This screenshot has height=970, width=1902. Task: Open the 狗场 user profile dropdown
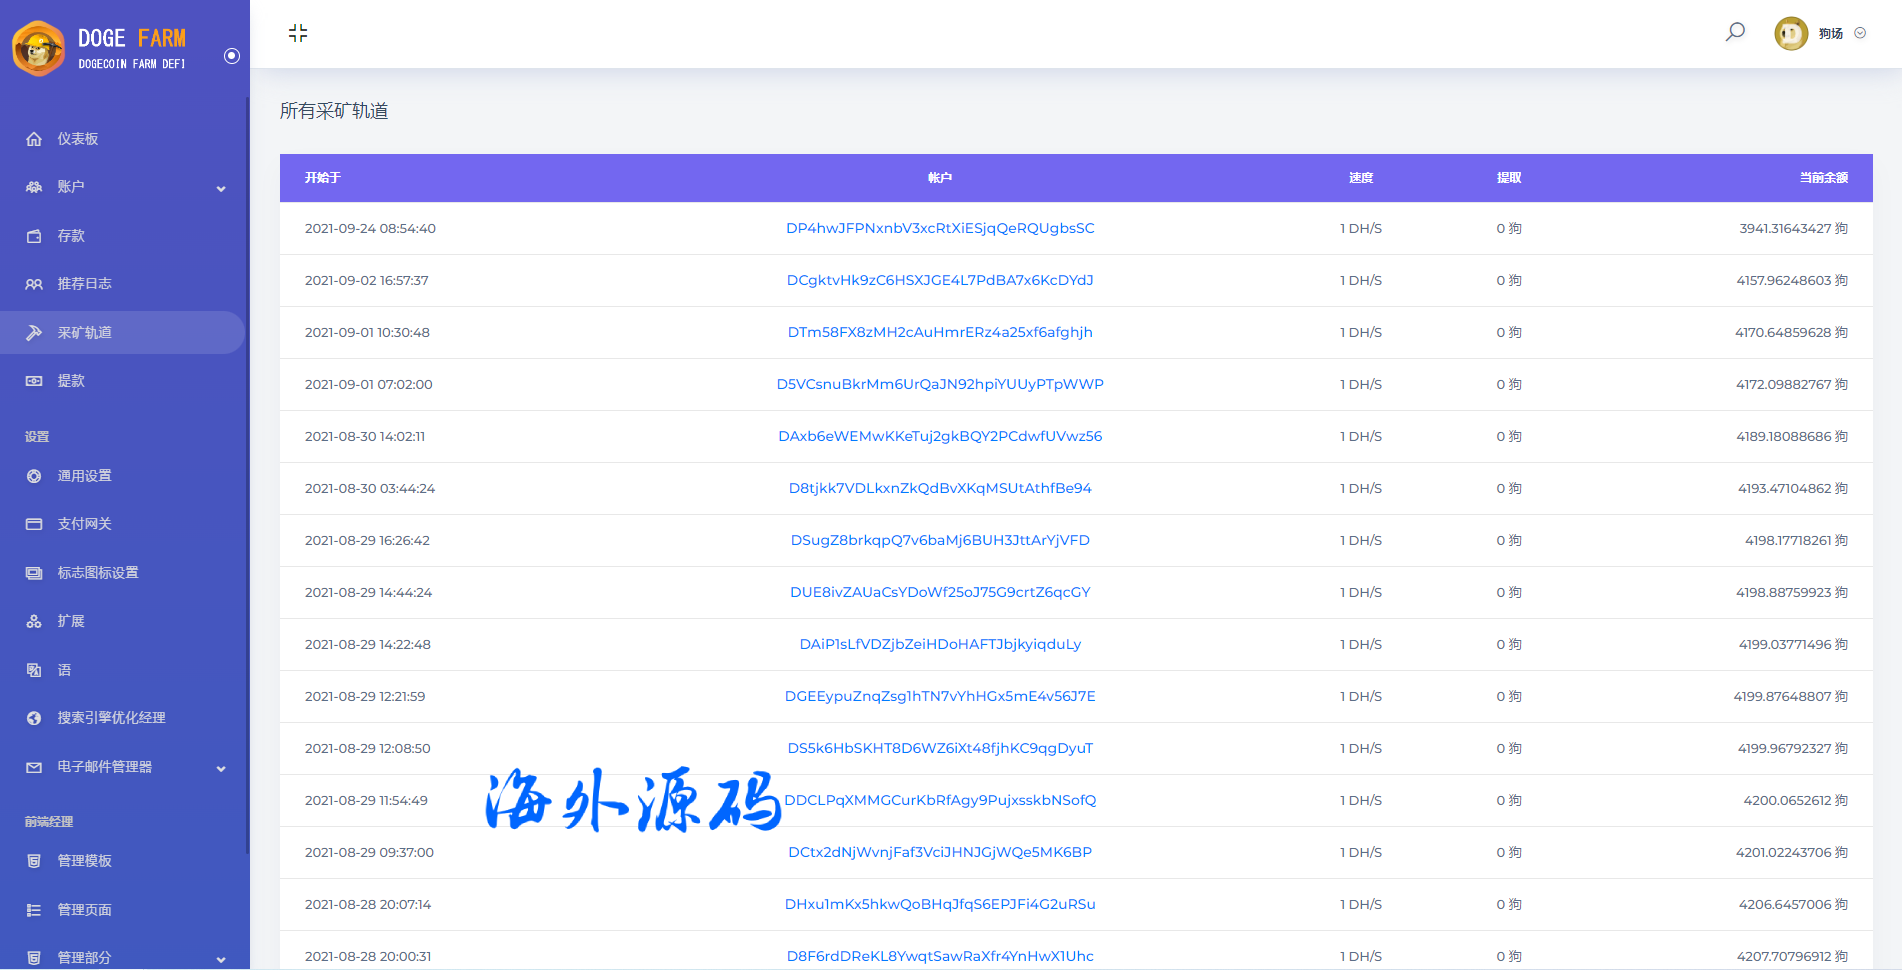(x=1860, y=33)
